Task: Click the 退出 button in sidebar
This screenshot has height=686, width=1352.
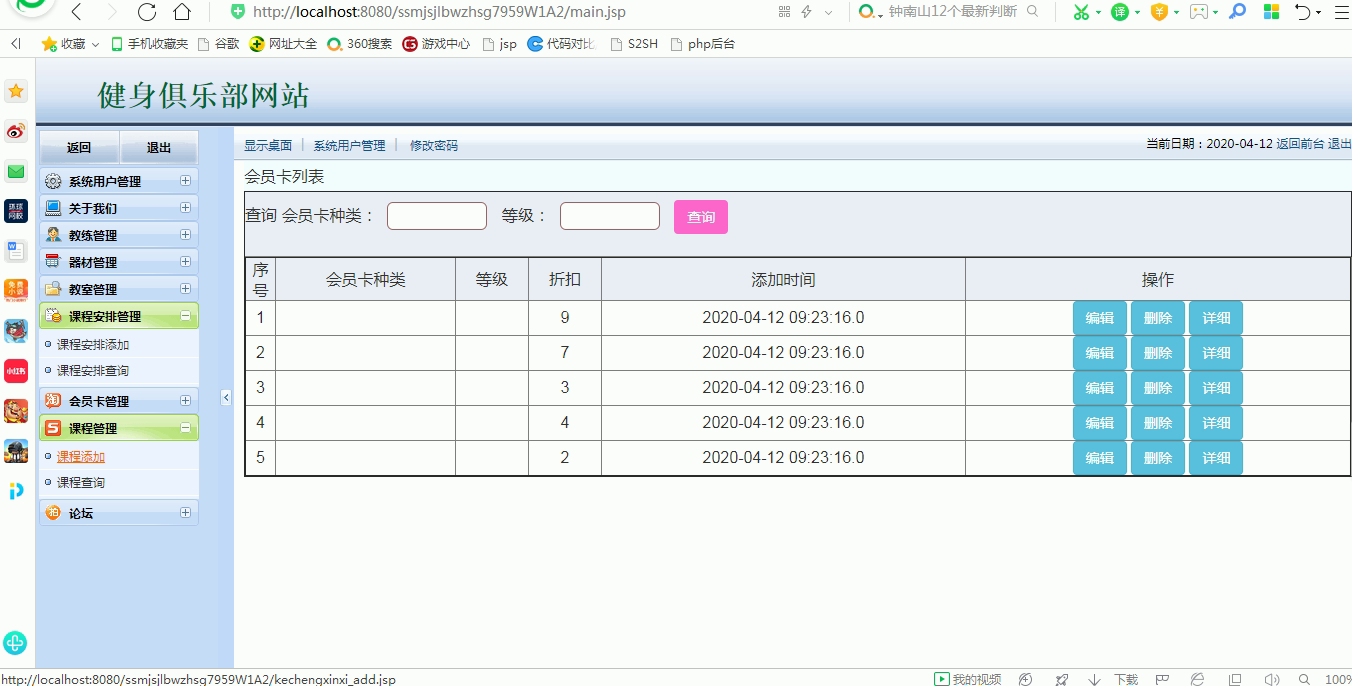Action: [x=159, y=147]
